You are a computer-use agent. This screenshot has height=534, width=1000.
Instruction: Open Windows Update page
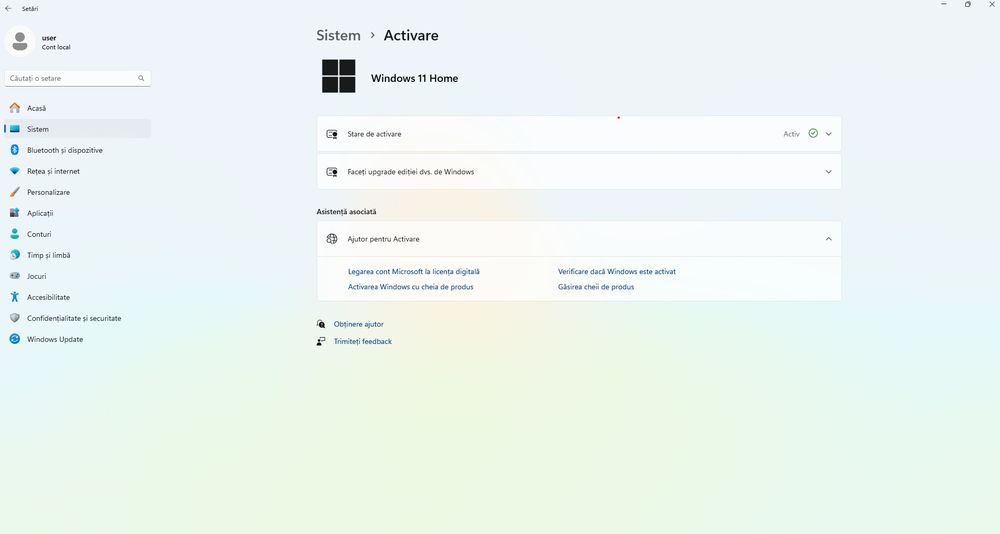78,339
